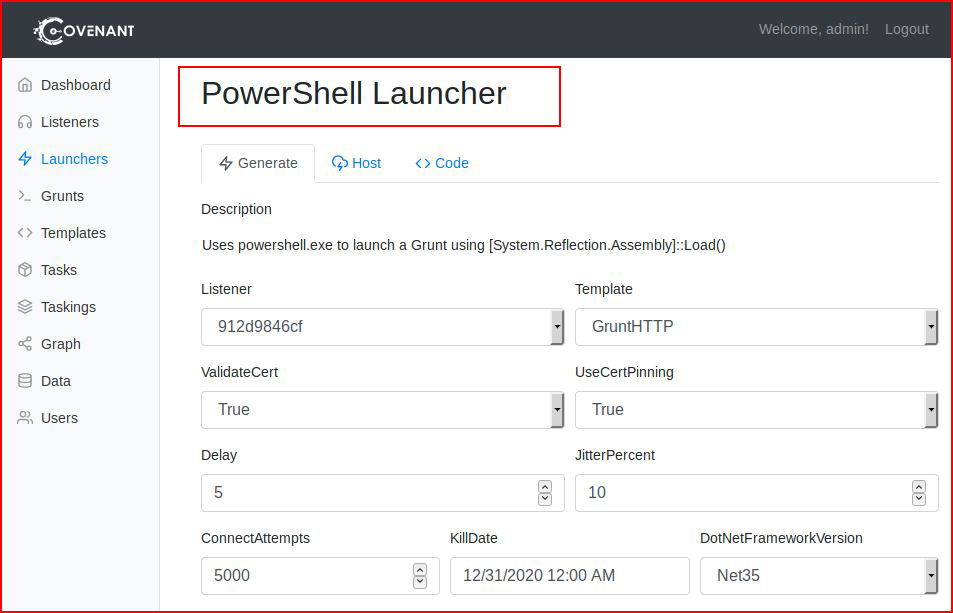Open the DotNetFrameworkVersion Net35 dropdown
Image resolution: width=953 pixels, height=613 pixels.
[819, 575]
